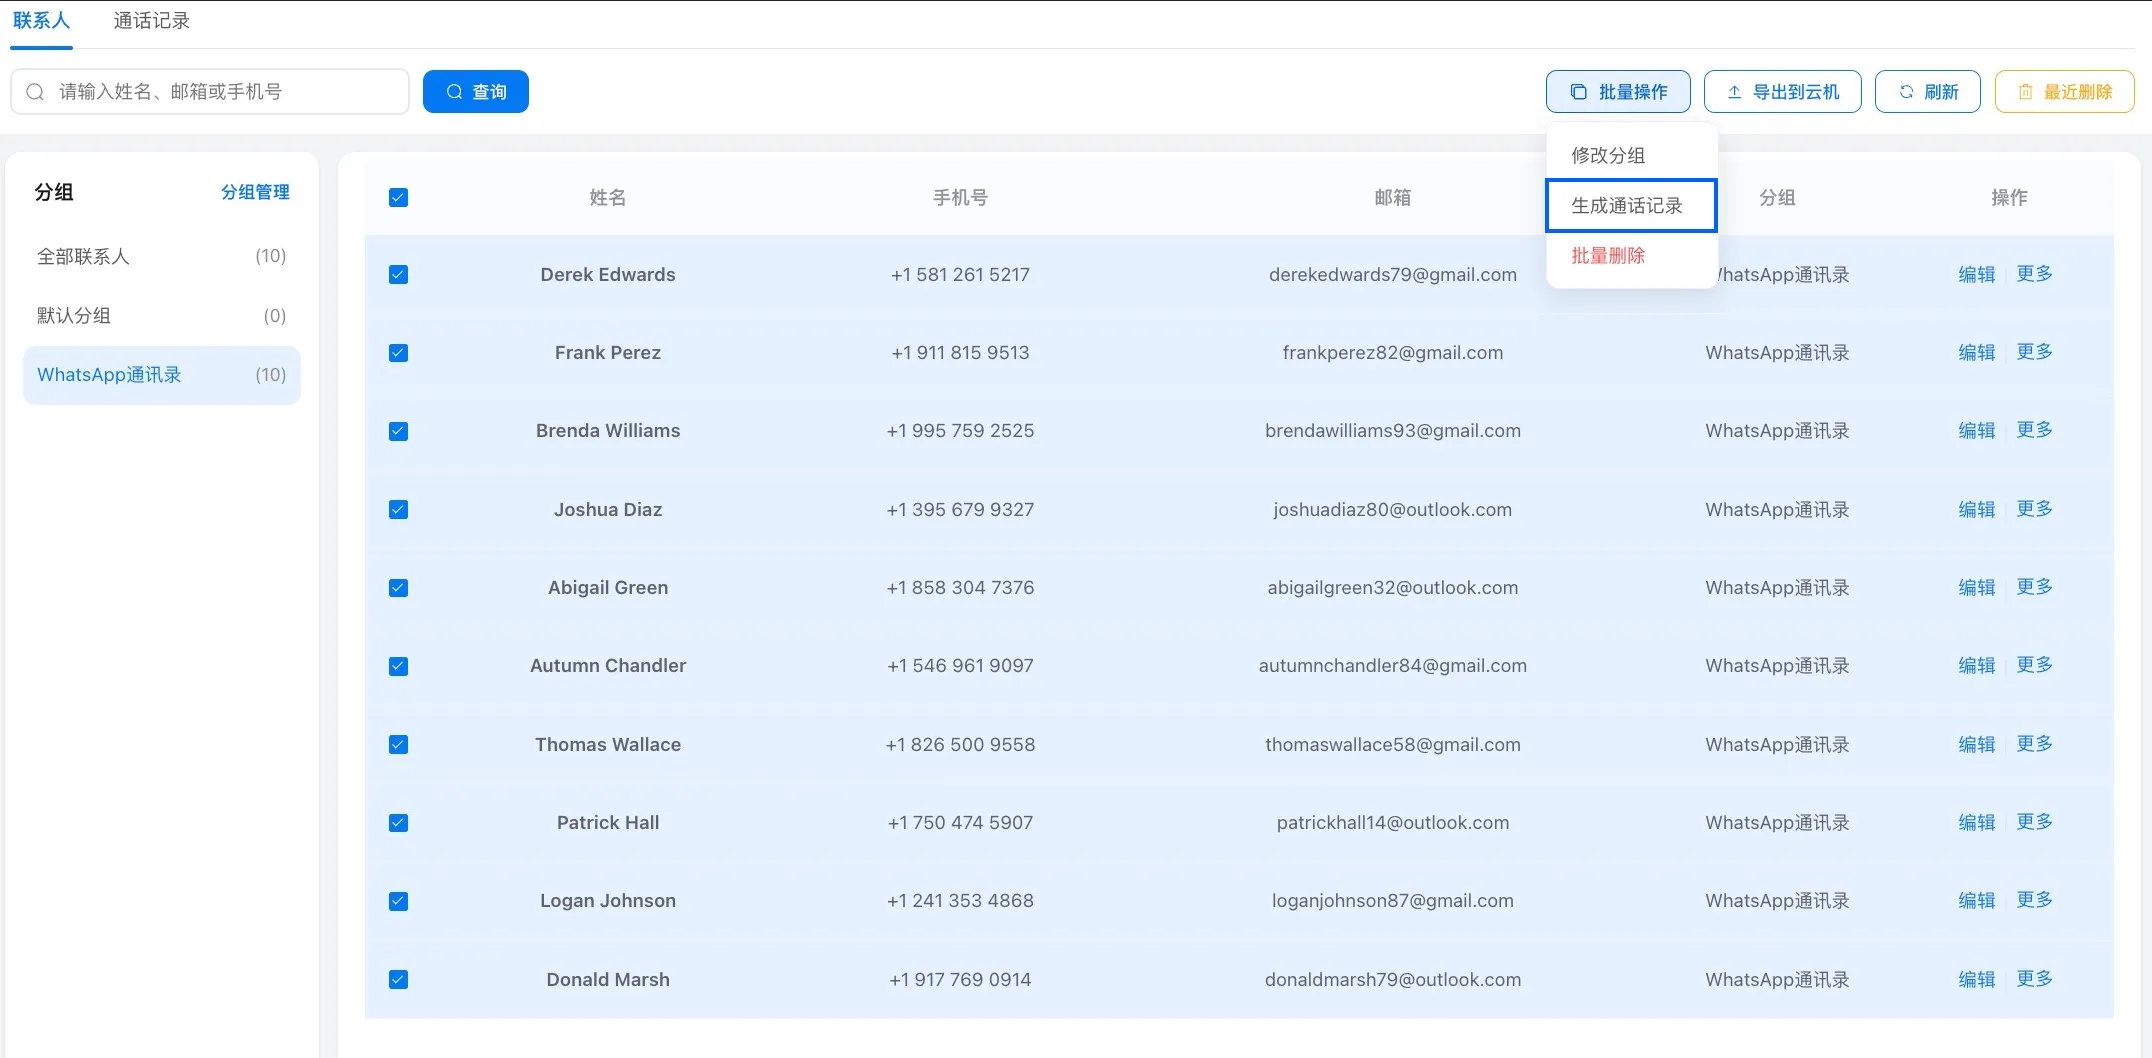Select the WhatsApp通讯录 group

(x=162, y=375)
